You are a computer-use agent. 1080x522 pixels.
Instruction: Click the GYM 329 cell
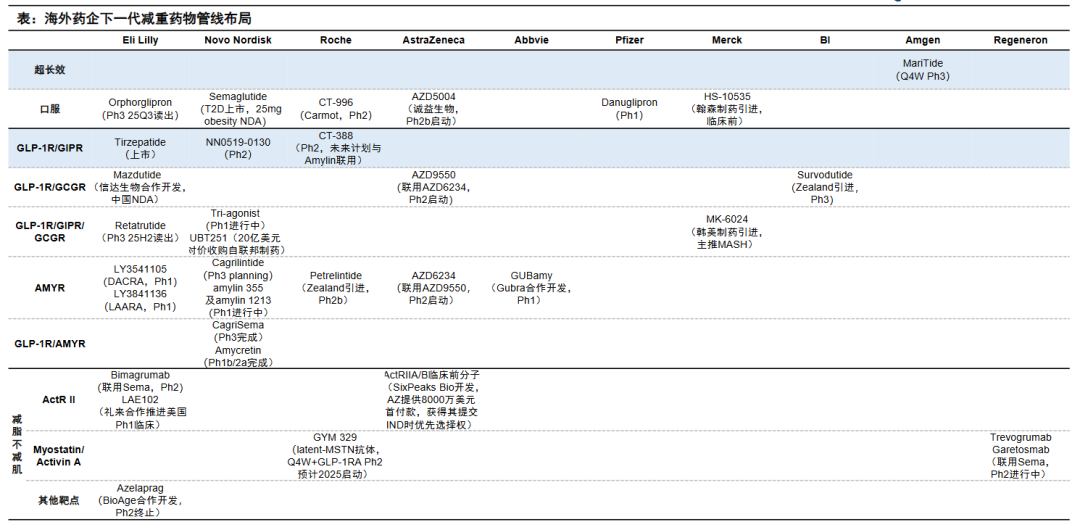[335, 456]
